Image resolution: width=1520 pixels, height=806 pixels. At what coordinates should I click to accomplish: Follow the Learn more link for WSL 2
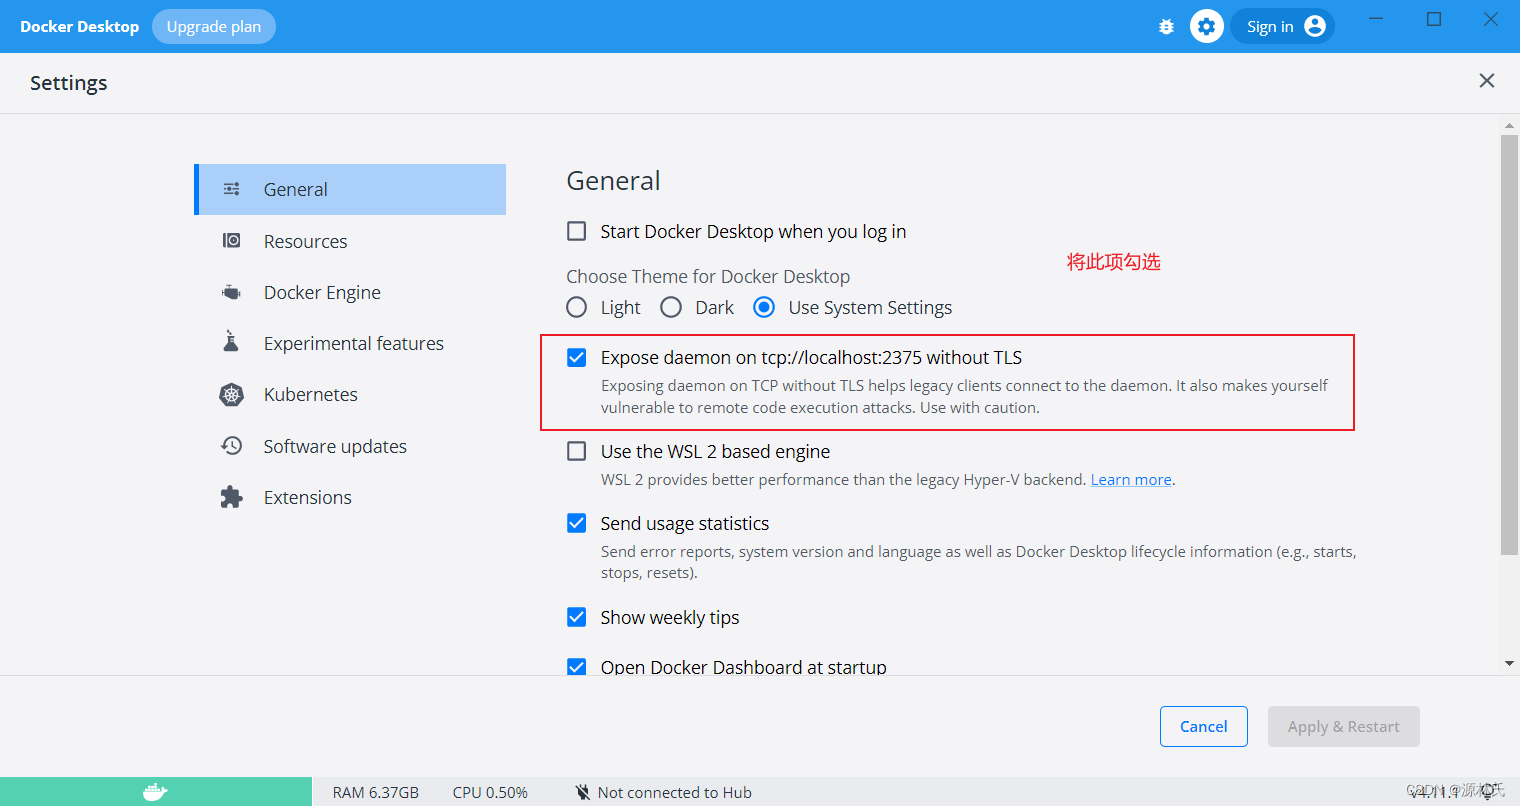click(1130, 480)
